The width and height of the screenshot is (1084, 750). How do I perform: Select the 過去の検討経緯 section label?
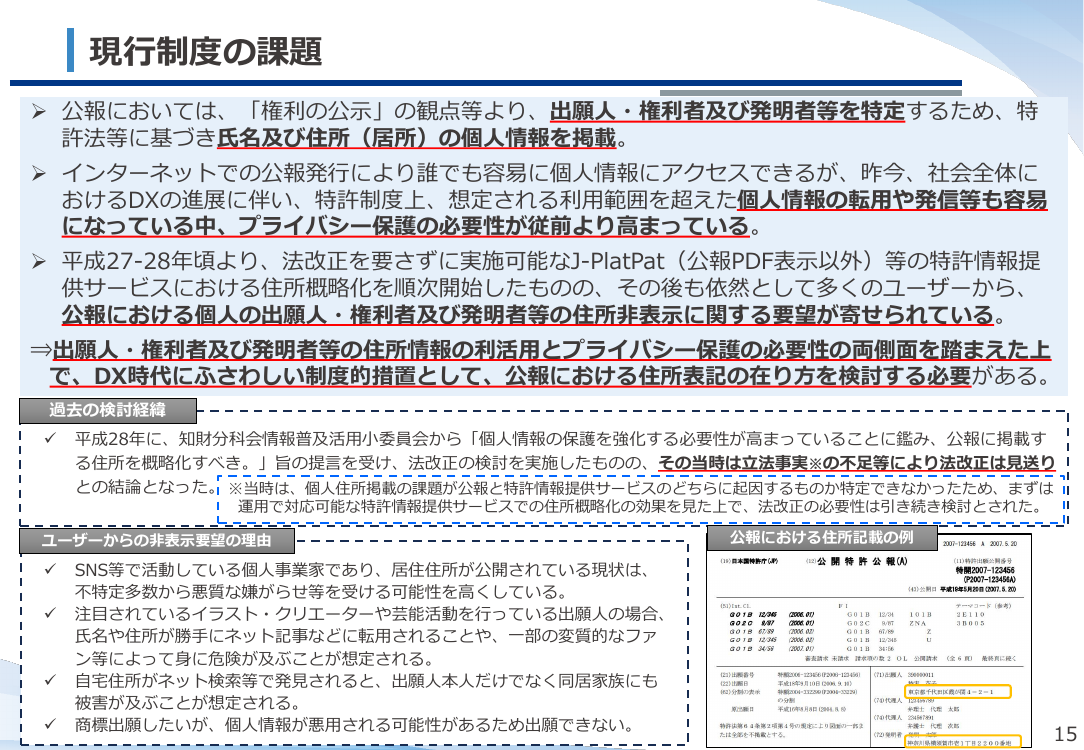point(108,411)
